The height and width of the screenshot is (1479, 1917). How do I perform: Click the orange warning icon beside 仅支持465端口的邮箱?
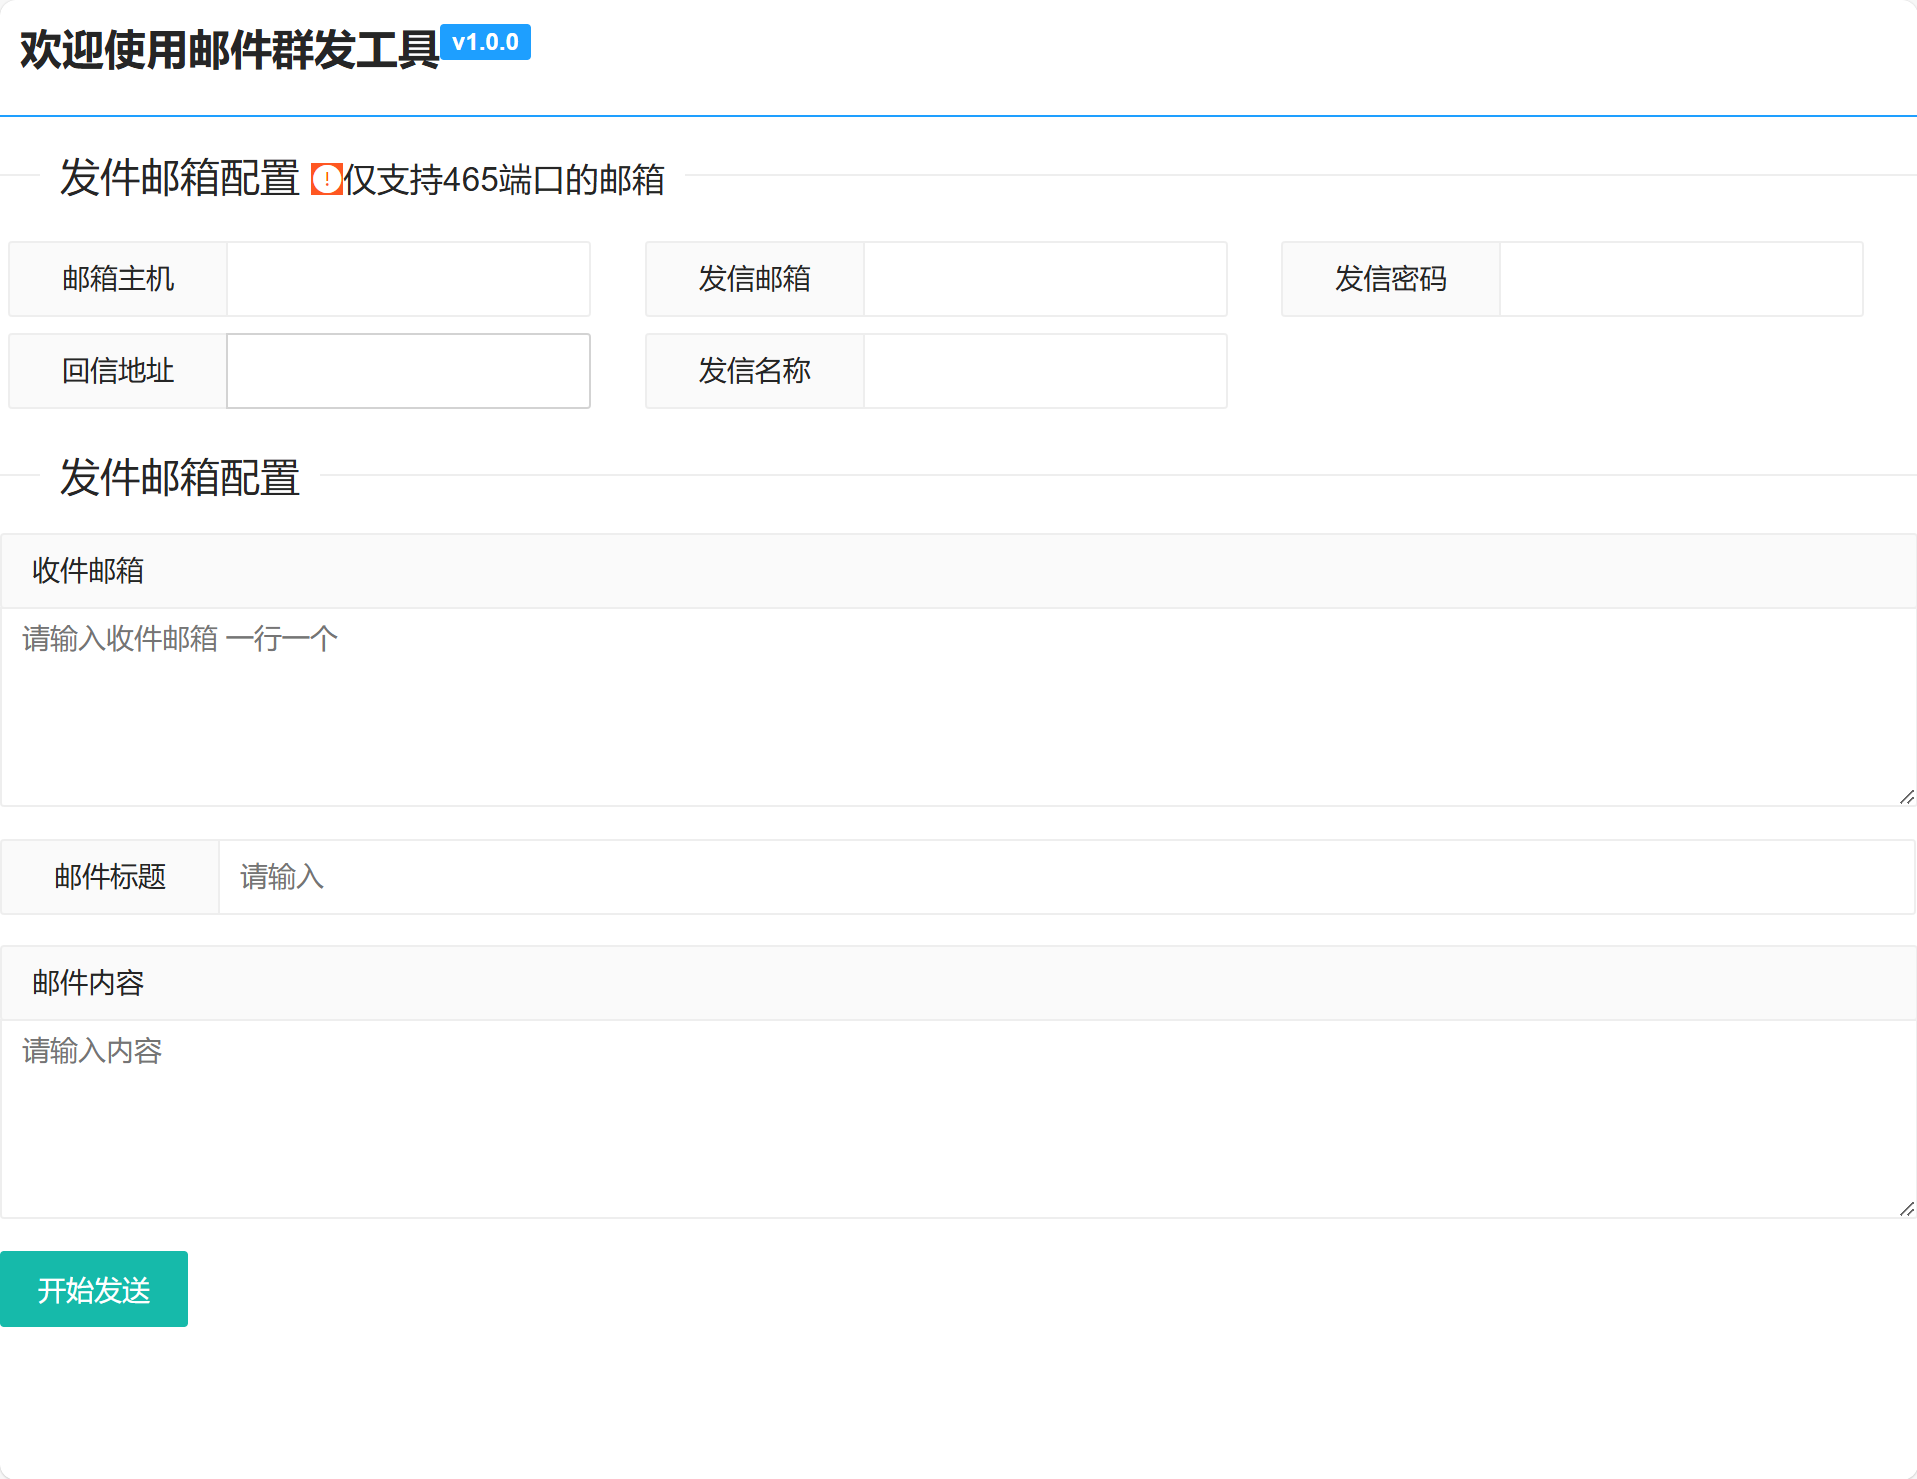[327, 179]
